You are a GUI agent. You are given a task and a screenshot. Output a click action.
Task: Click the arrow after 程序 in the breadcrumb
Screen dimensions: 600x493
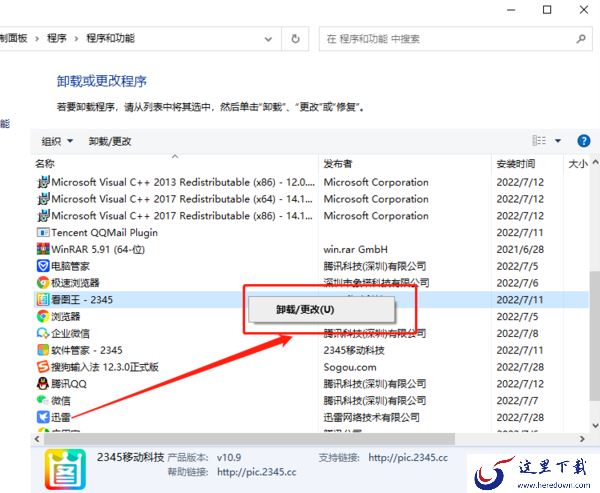[x=76, y=39]
